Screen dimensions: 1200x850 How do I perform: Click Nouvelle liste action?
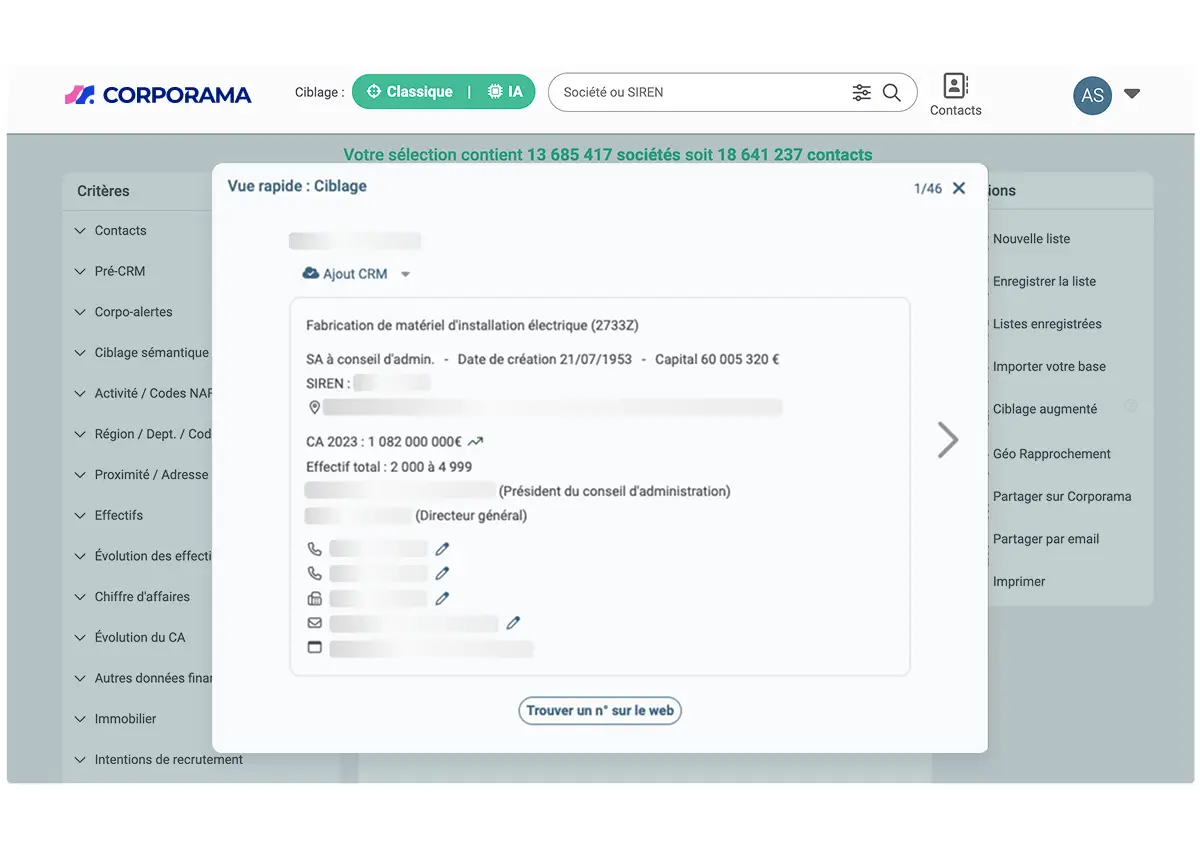click(x=1031, y=239)
